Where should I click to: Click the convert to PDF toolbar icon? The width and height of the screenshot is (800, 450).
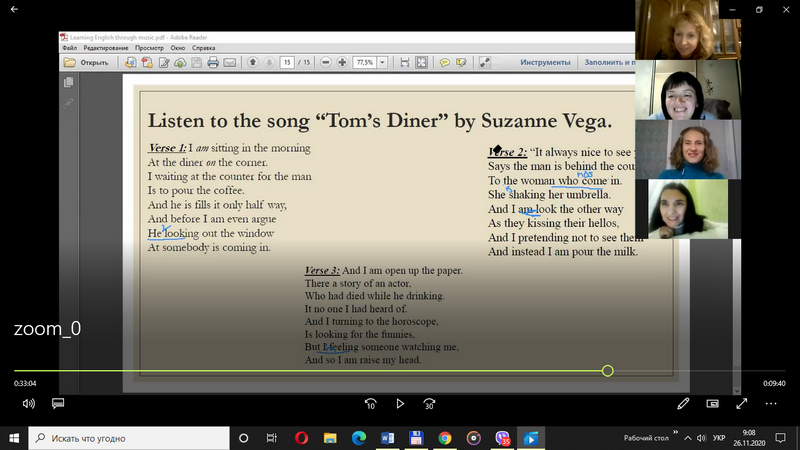click(147, 62)
